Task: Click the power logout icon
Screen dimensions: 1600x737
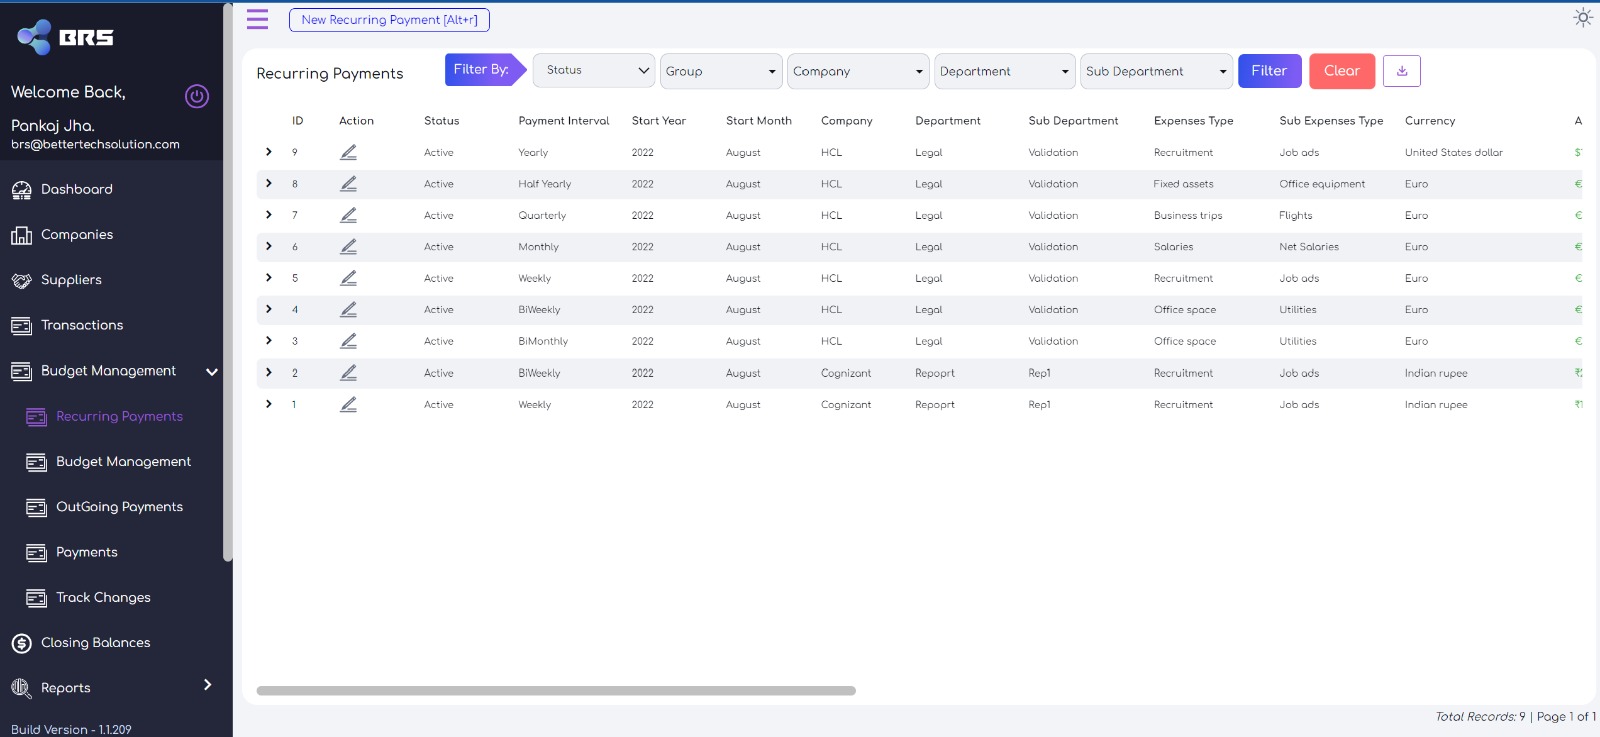Action: (x=197, y=96)
